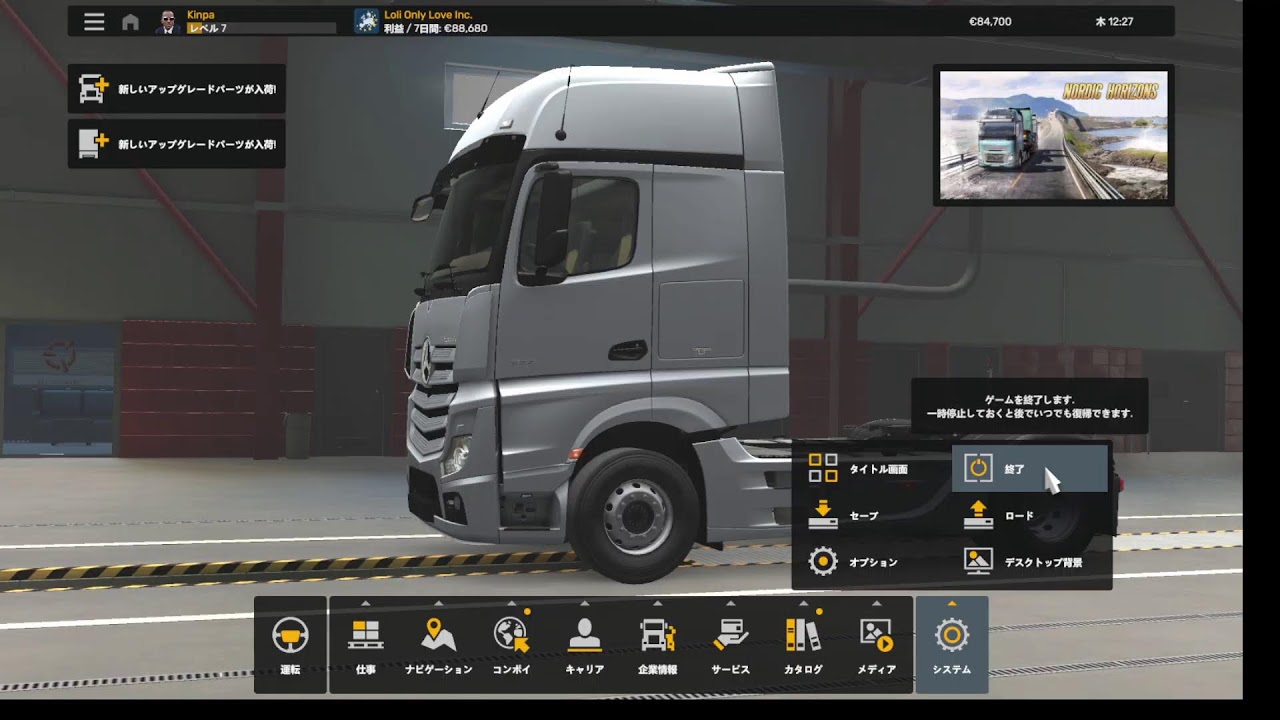
Task: Expand the カタログ menu arrow
Action: pyautogui.click(x=804, y=603)
